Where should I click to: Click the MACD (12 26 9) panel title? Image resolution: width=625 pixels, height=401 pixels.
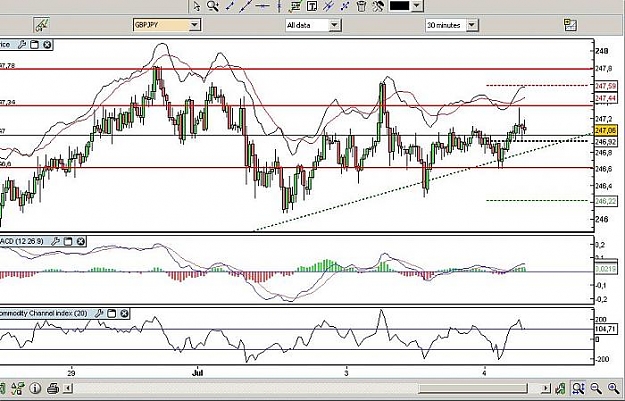point(24,241)
